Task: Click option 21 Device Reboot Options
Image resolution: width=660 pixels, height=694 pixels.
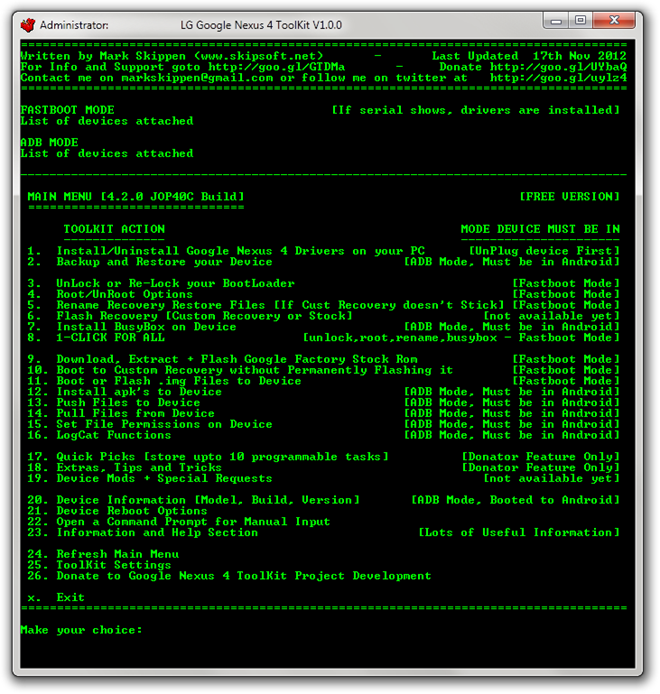Action: coord(117,511)
